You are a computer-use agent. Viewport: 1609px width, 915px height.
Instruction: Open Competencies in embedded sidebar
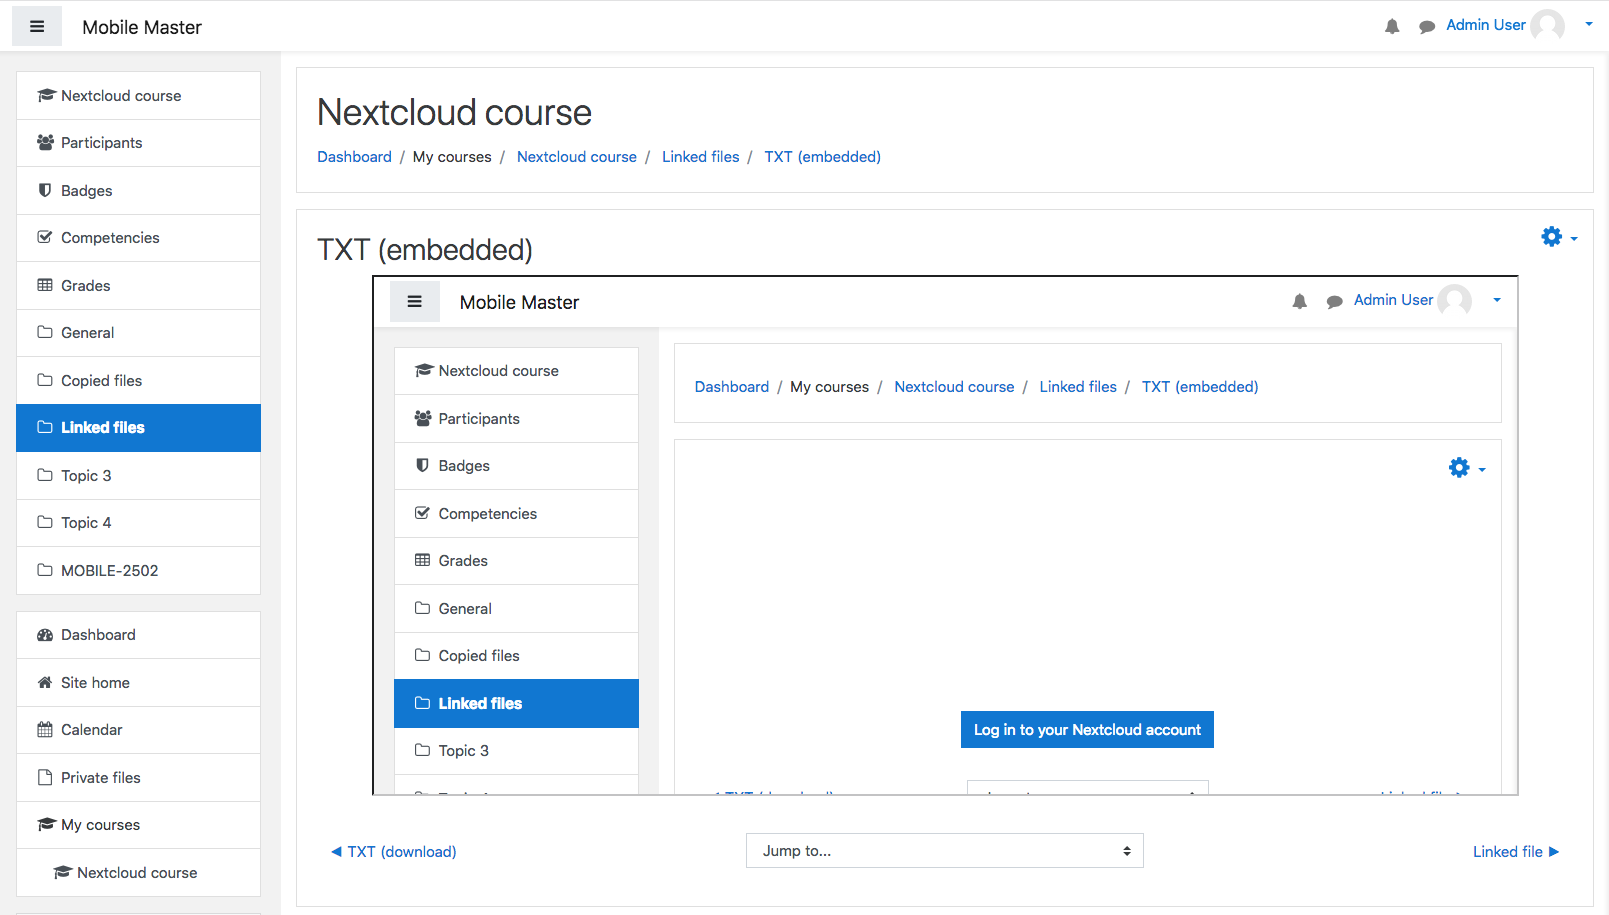coord(516,514)
